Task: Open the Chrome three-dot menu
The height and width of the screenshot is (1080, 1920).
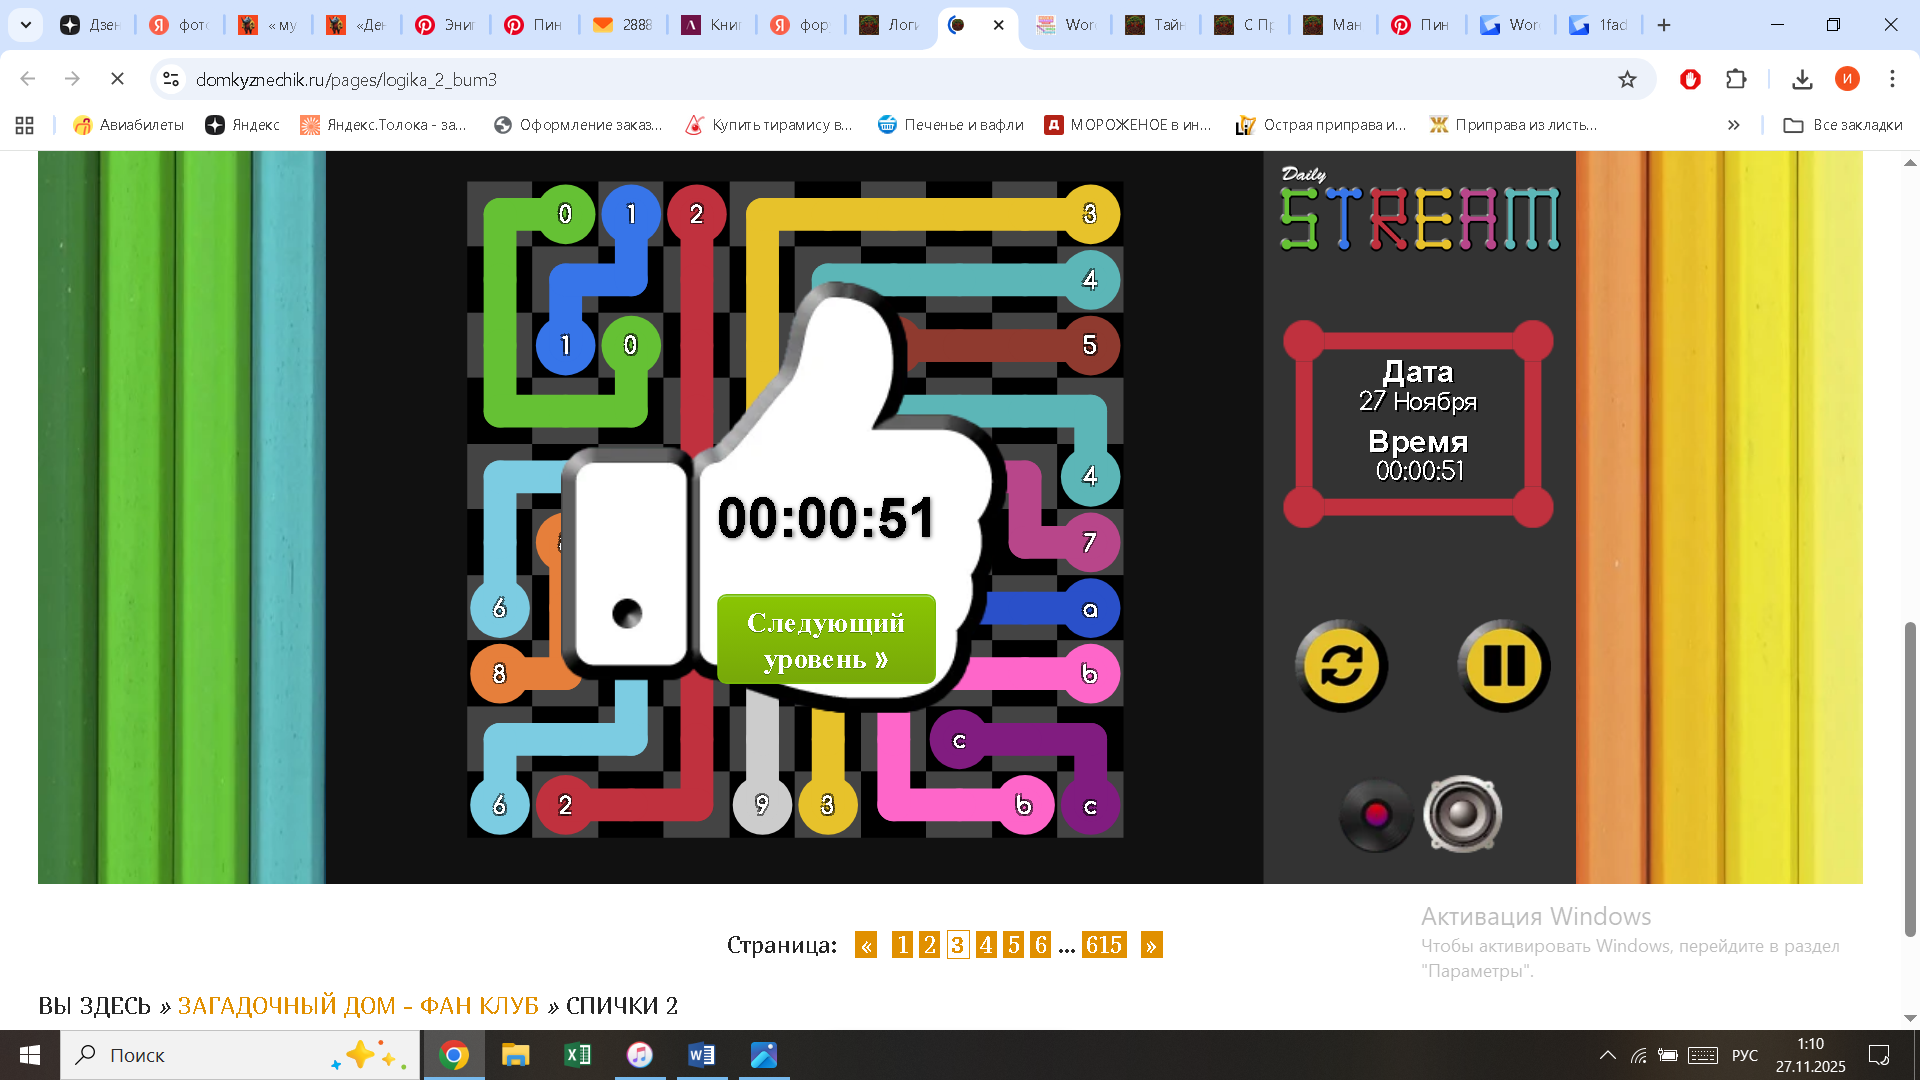Action: point(1892,79)
